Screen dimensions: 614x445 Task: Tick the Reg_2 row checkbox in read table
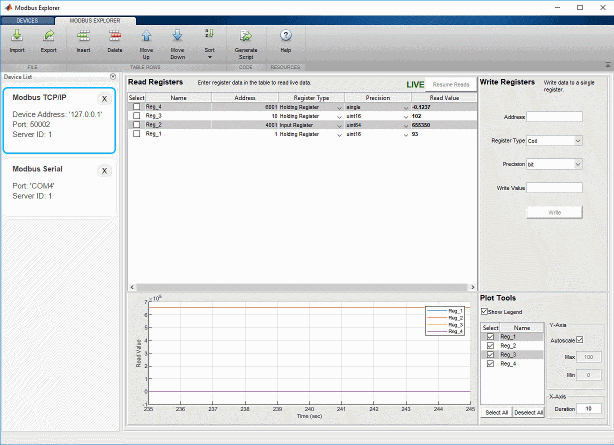(x=136, y=125)
